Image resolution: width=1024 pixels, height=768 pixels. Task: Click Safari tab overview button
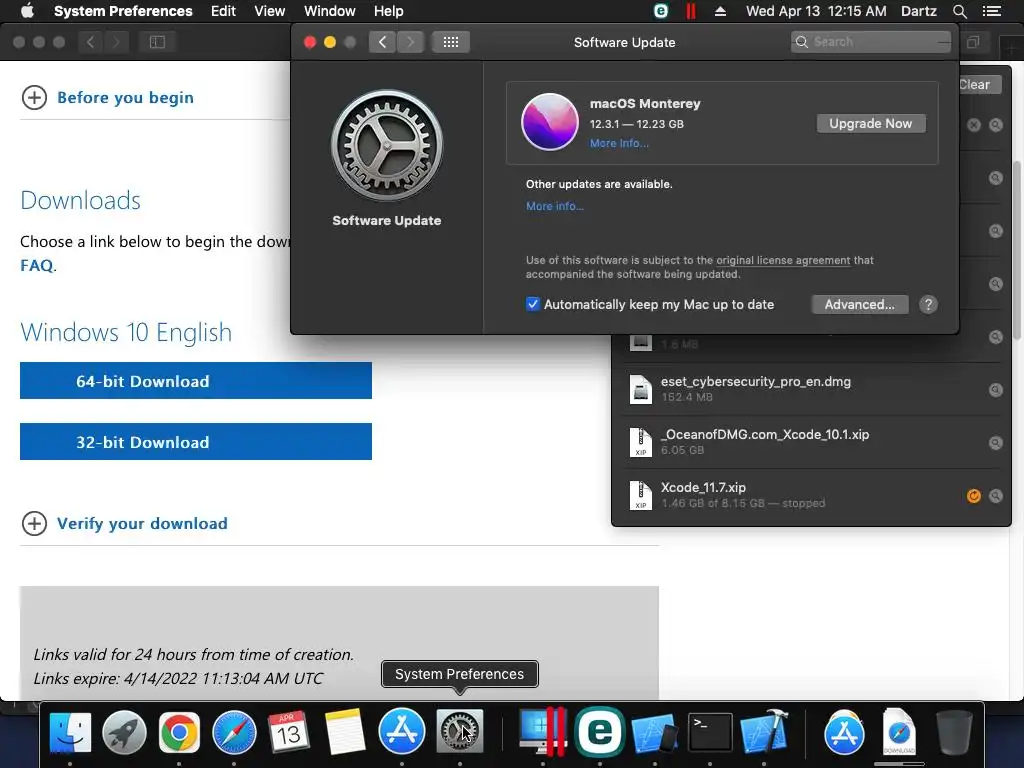(973, 42)
